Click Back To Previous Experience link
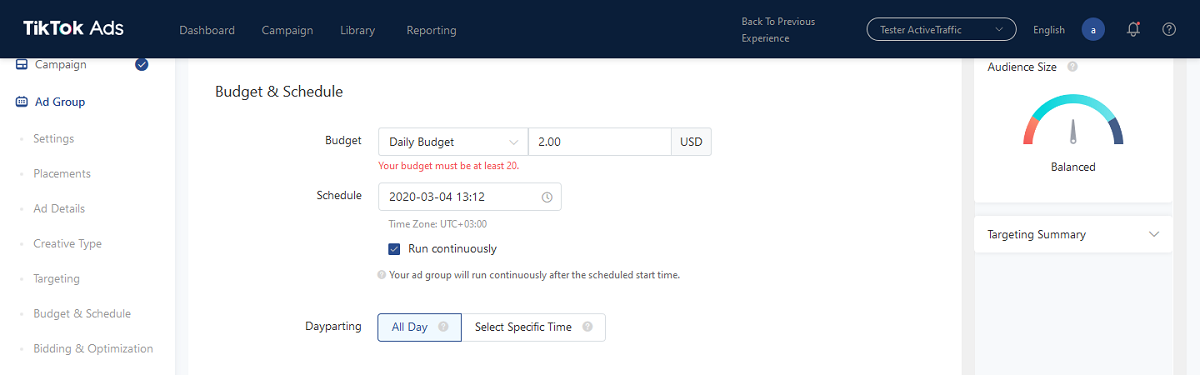The width and height of the screenshot is (1200, 375). (778, 30)
